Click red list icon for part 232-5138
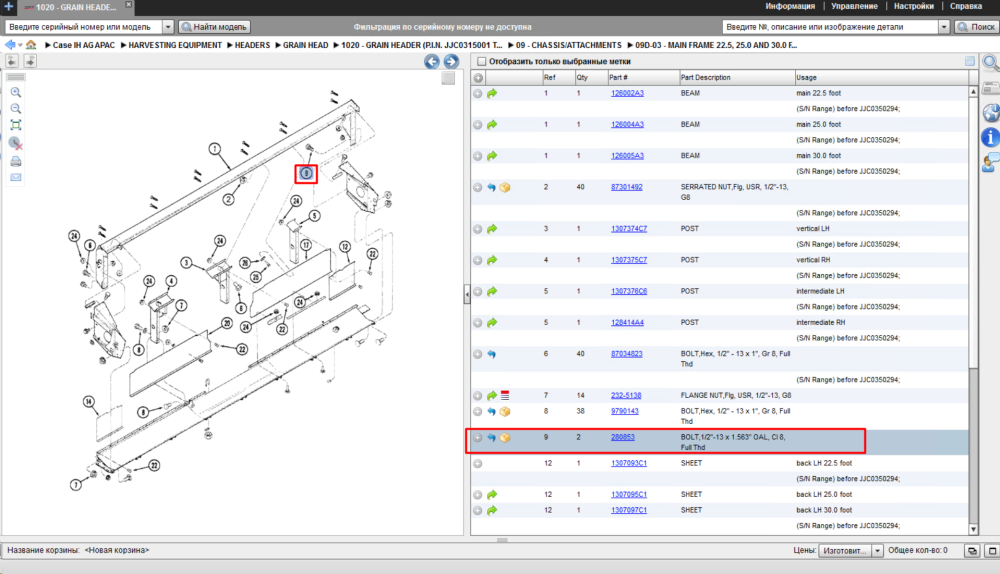This screenshot has height=574, width=1000. click(x=505, y=395)
